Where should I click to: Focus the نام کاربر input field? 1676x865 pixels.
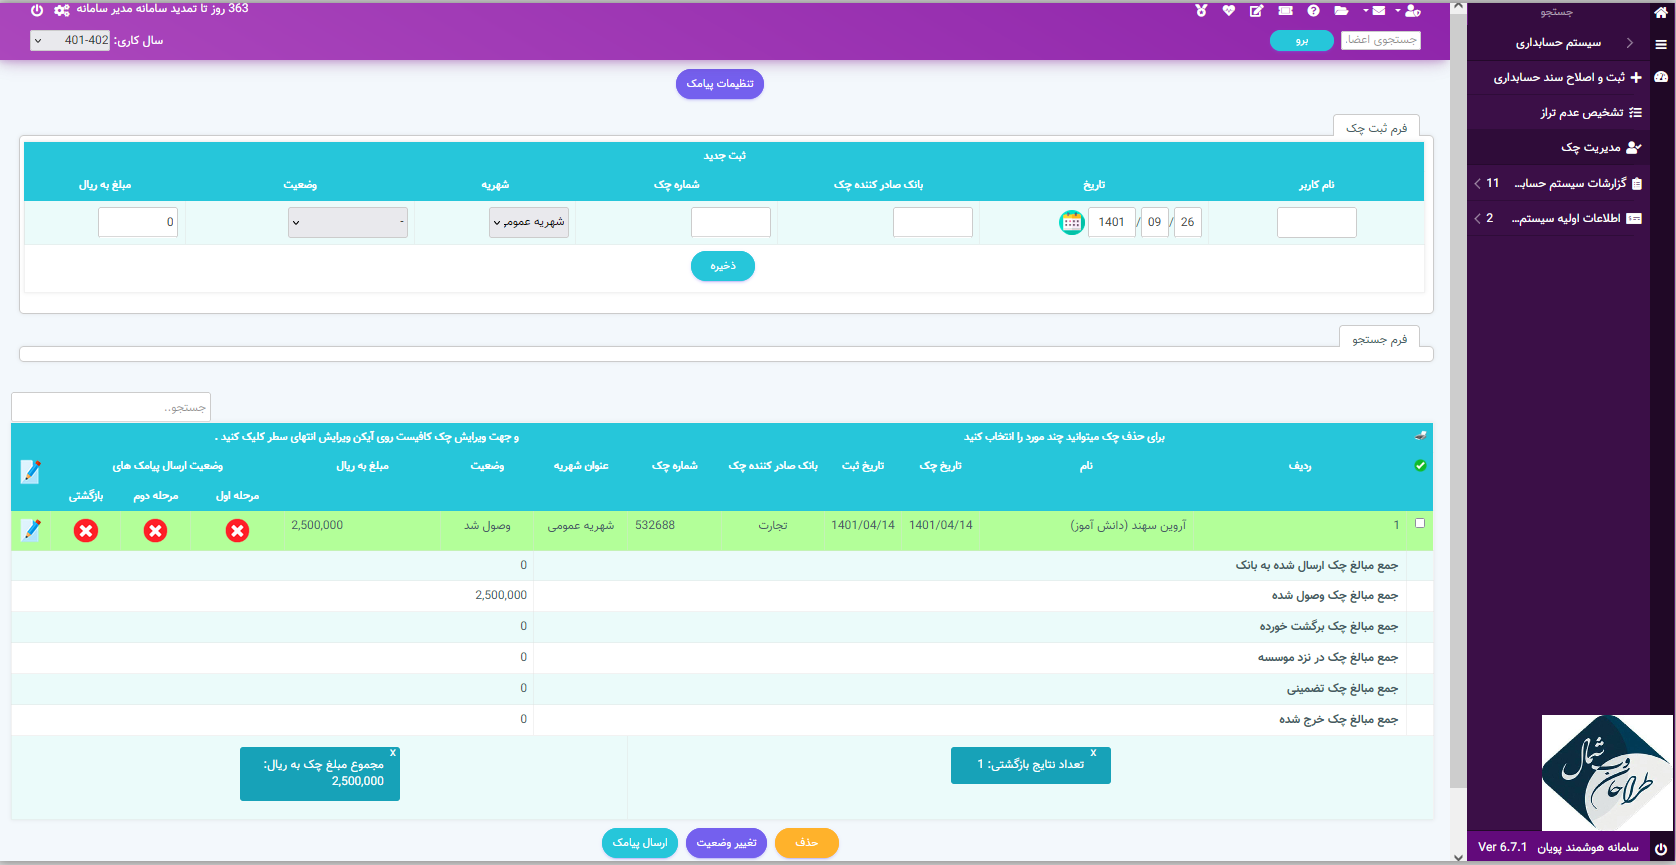click(1317, 222)
